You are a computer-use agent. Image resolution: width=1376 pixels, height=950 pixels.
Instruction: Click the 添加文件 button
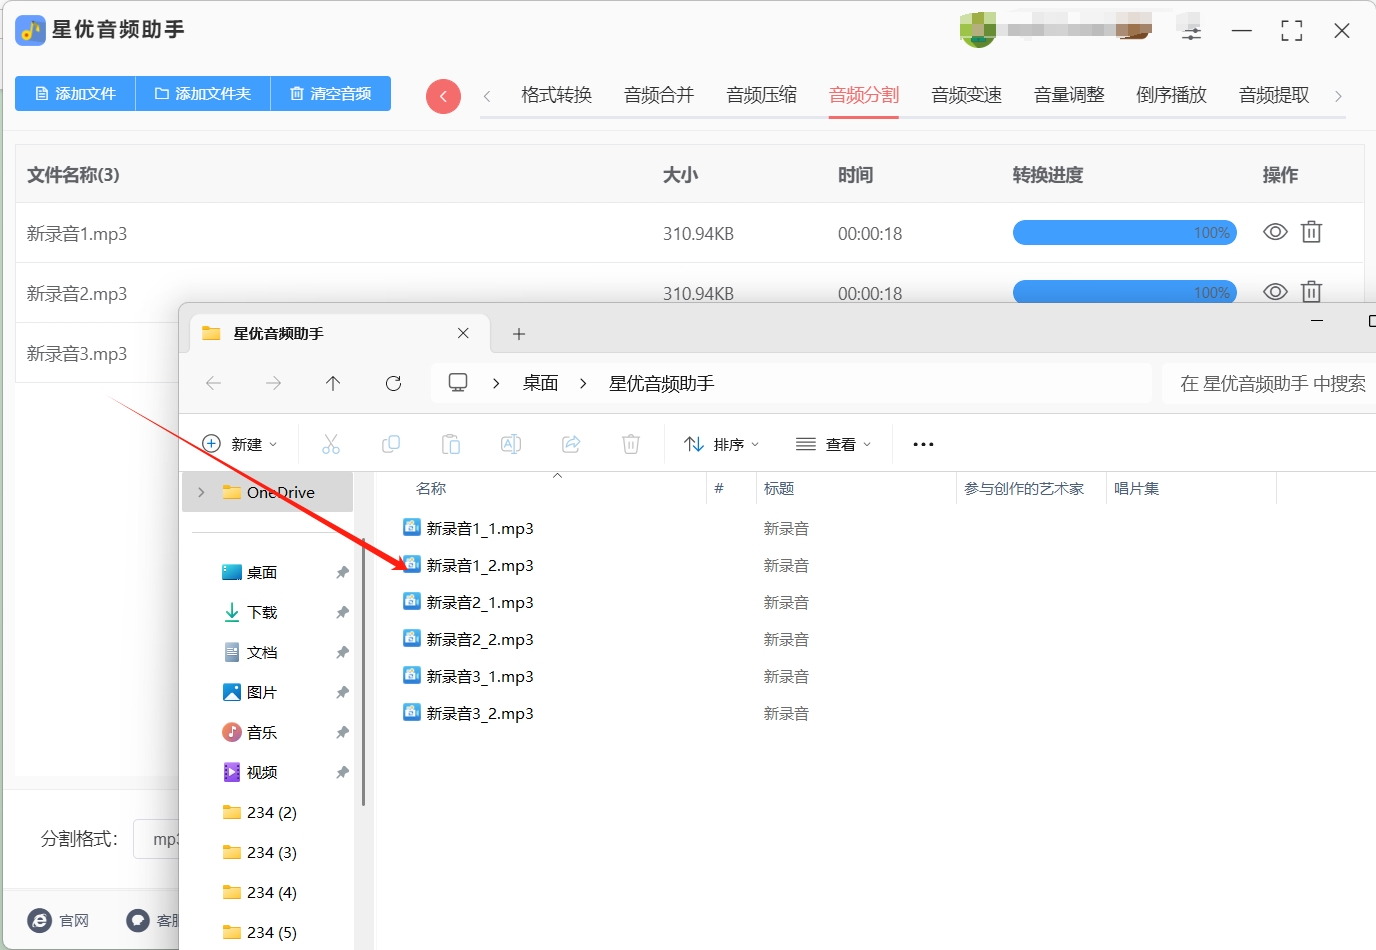[x=75, y=93]
